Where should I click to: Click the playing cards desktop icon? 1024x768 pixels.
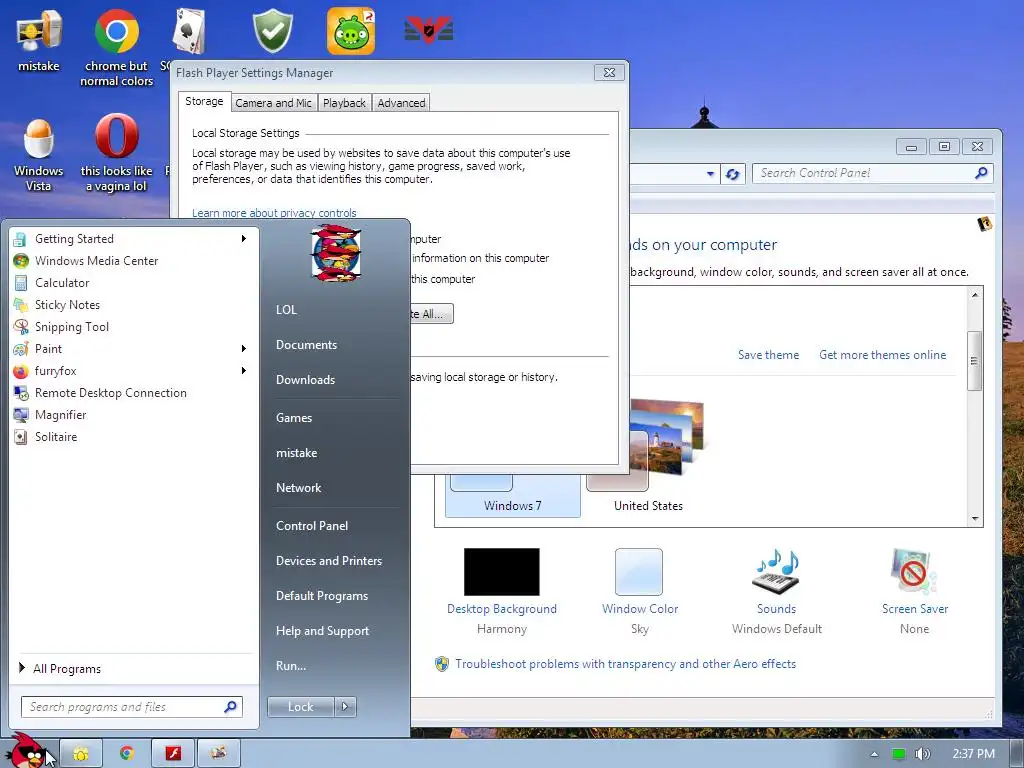[x=189, y=31]
